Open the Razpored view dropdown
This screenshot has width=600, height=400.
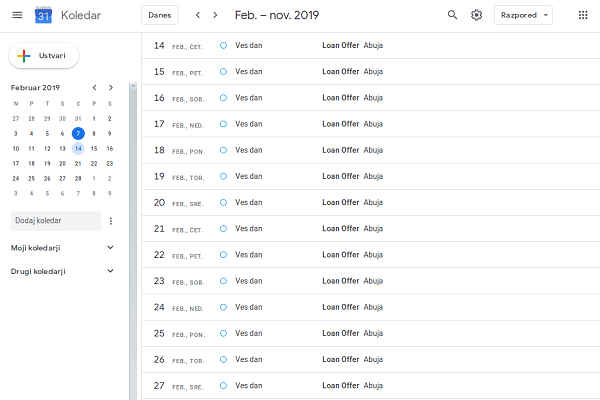(523, 15)
